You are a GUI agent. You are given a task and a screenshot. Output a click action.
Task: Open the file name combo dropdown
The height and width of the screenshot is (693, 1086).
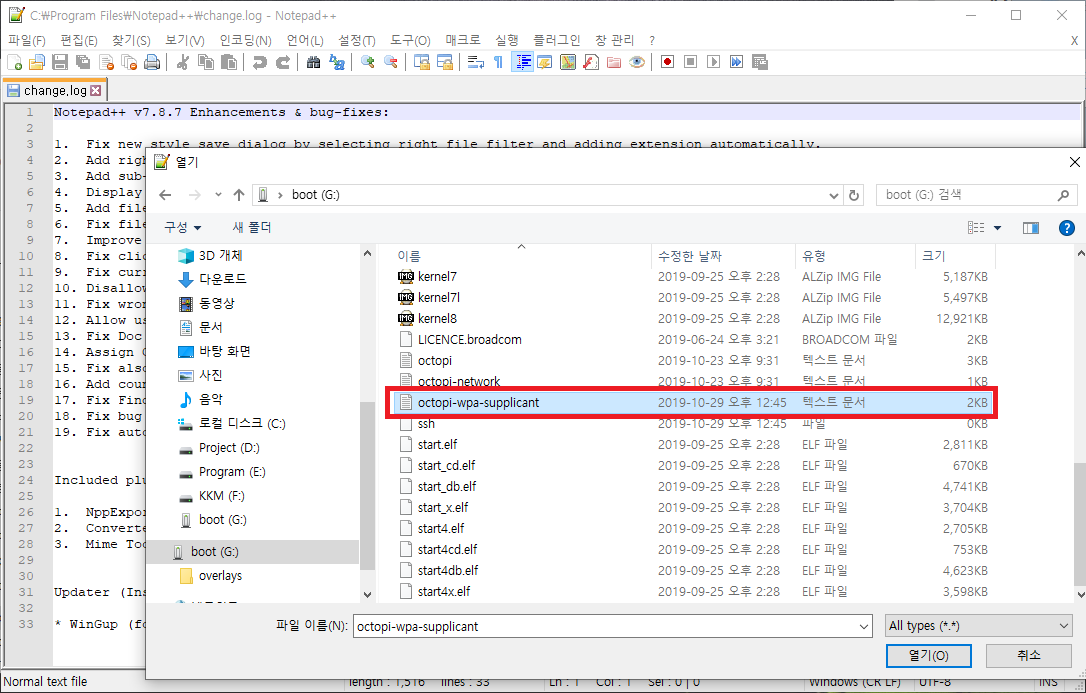tap(864, 627)
